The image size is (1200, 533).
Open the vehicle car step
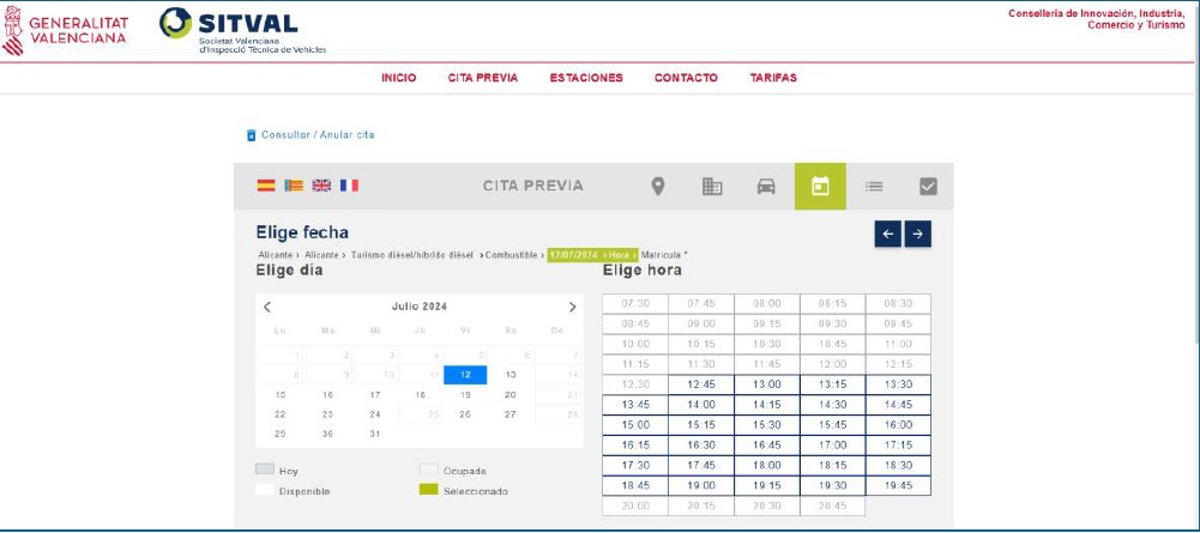766,186
